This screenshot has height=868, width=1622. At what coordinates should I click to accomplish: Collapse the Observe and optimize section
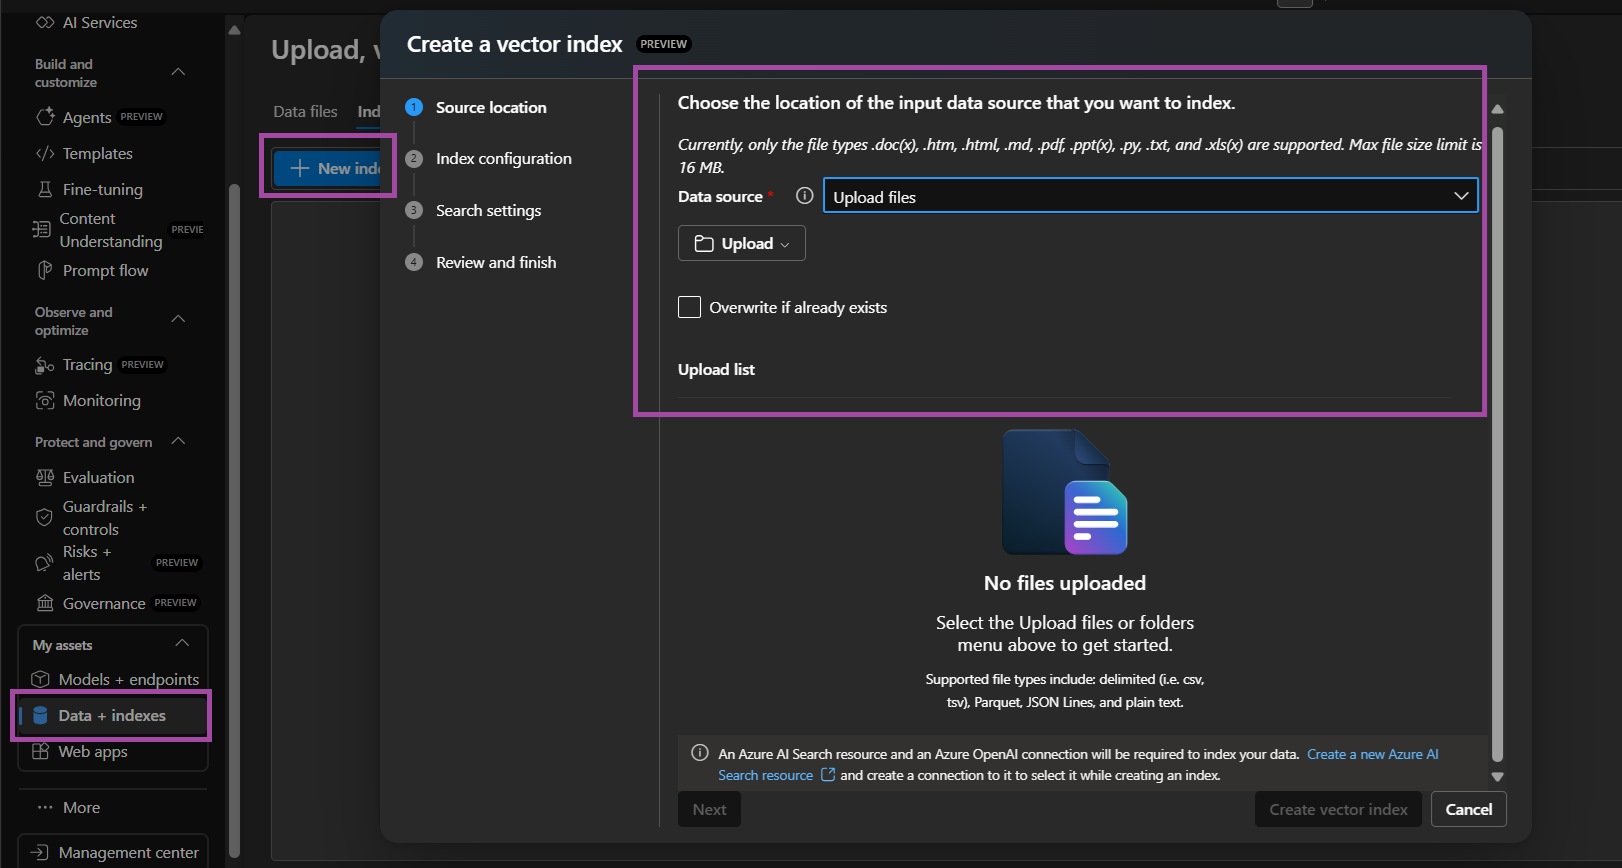pyautogui.click(x=178, y=319)
